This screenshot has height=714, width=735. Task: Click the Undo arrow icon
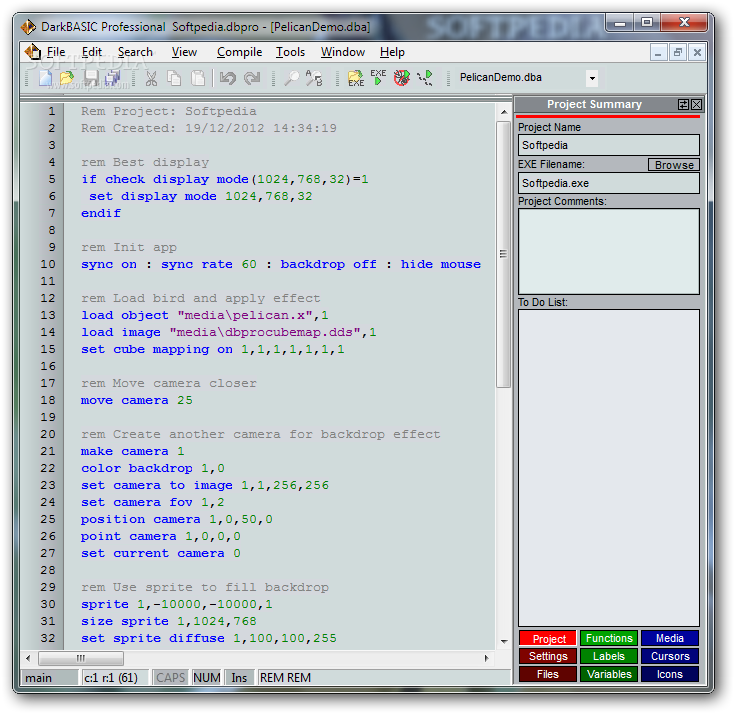[x=228, y=78]
